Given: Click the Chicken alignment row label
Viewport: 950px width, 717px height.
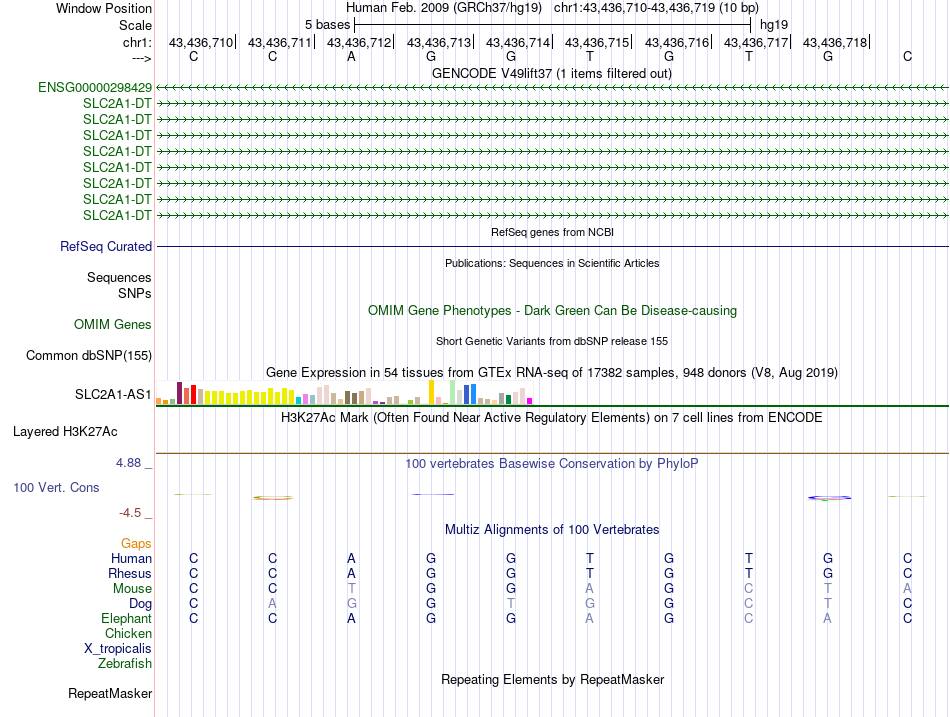Looking at the screenshot, I should (x=128, y=633).
